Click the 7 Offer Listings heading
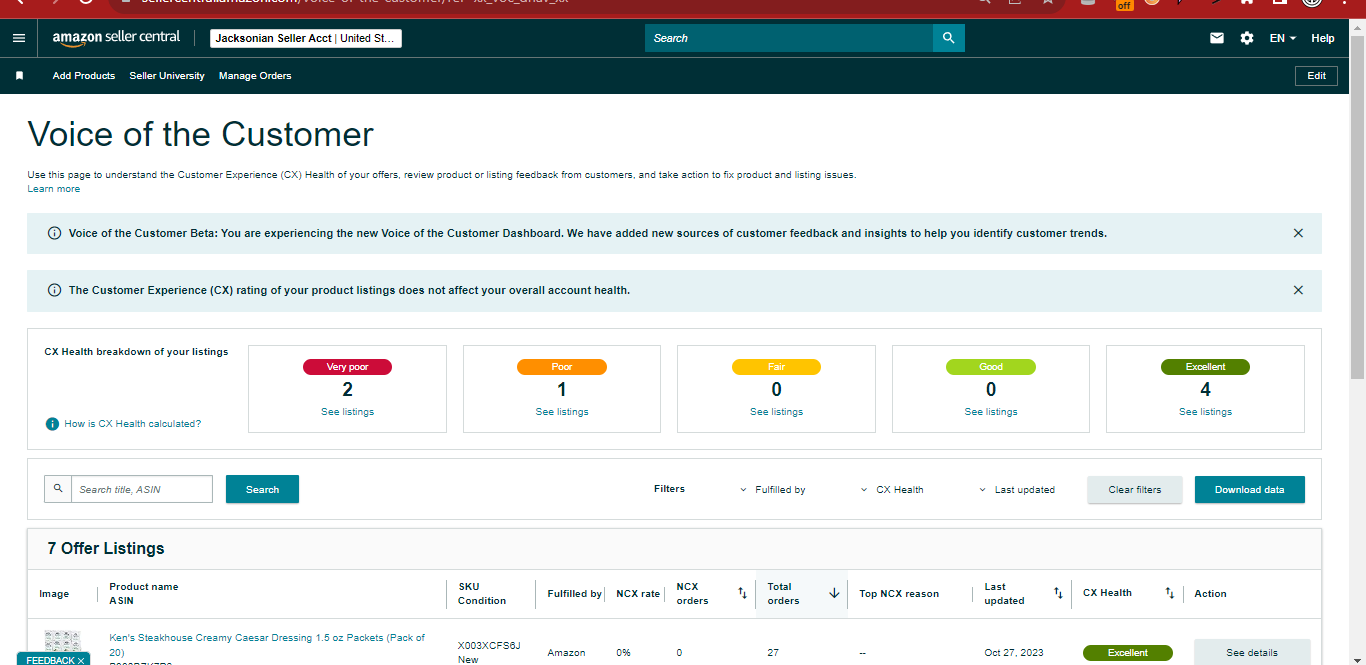Screen dimensions: 1366x665 tap(106, 548)
